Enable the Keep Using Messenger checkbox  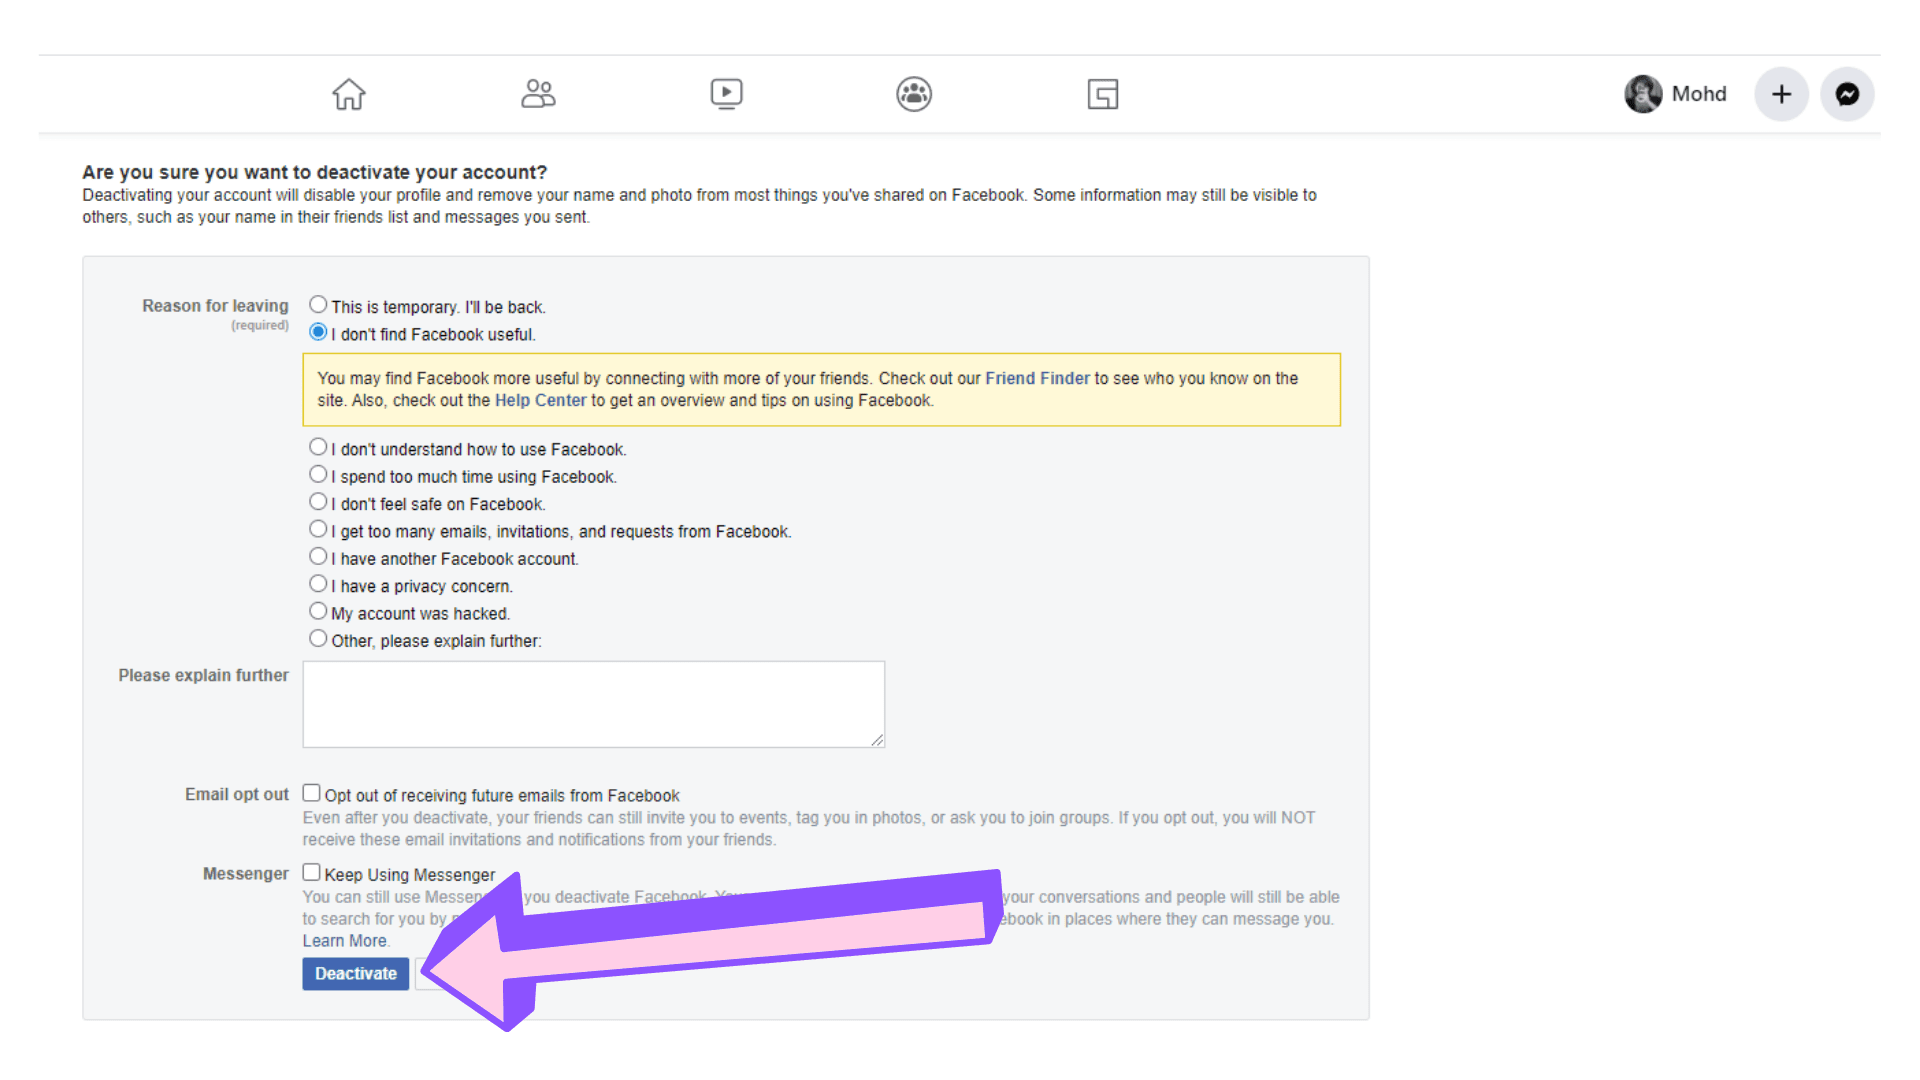tap(312, 873)
